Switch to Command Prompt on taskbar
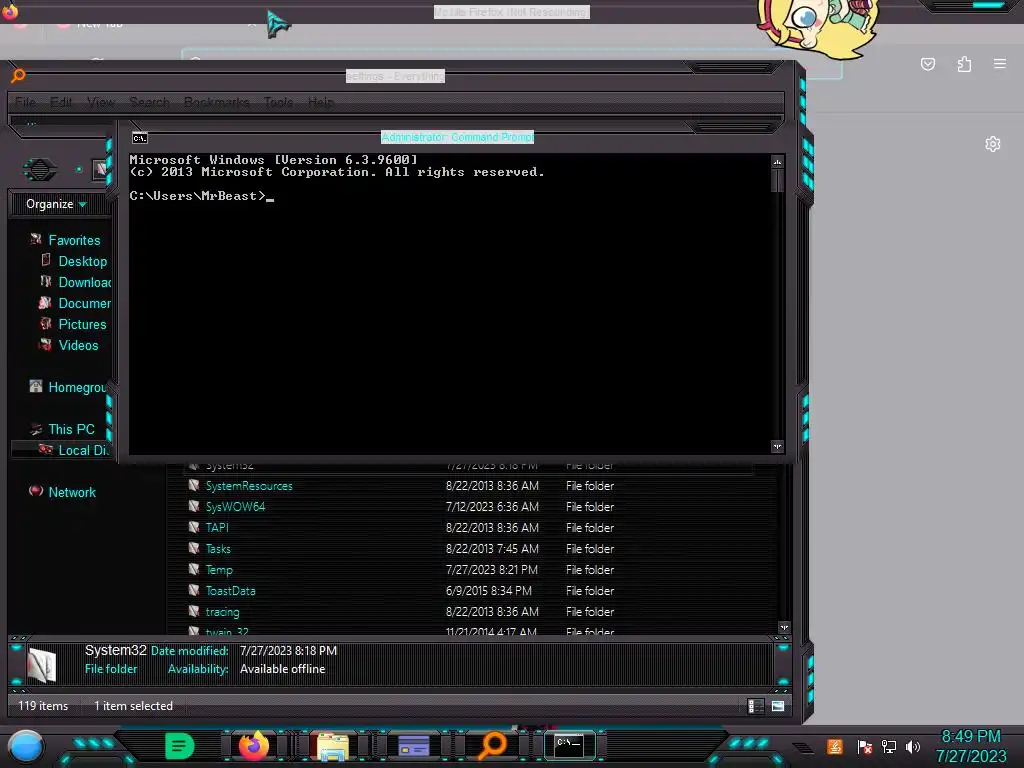 569,745
